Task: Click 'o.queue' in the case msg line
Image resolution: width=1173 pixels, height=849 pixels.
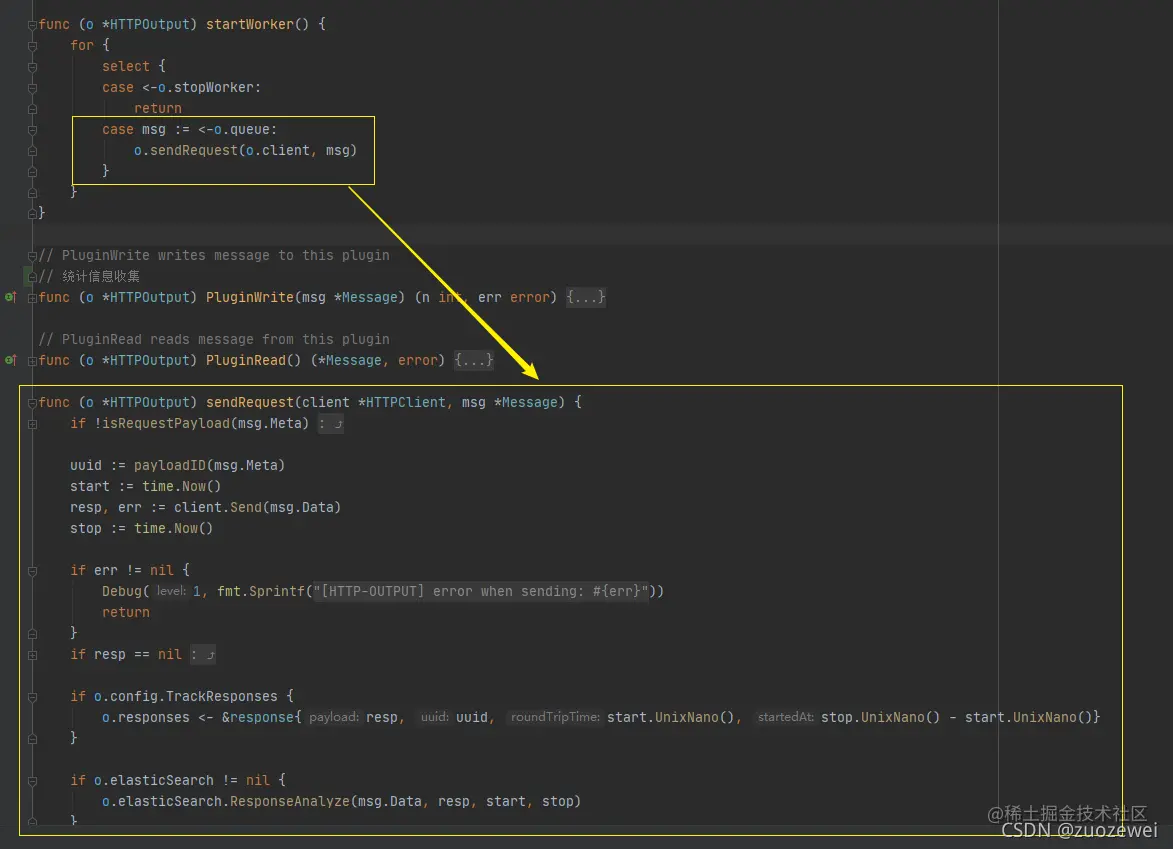Action: [x=242, y=129]
